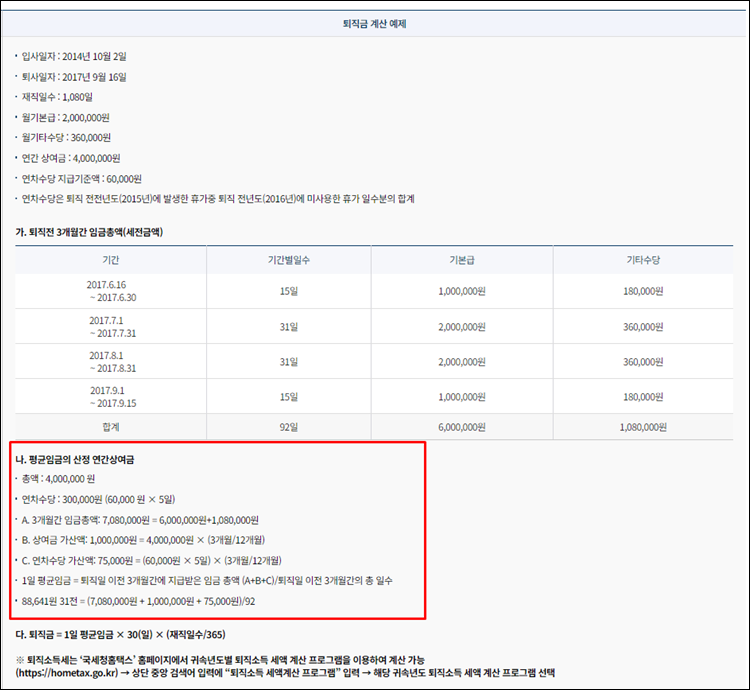Click the 재직일수 1,080일 line

[x=57, y=97]
